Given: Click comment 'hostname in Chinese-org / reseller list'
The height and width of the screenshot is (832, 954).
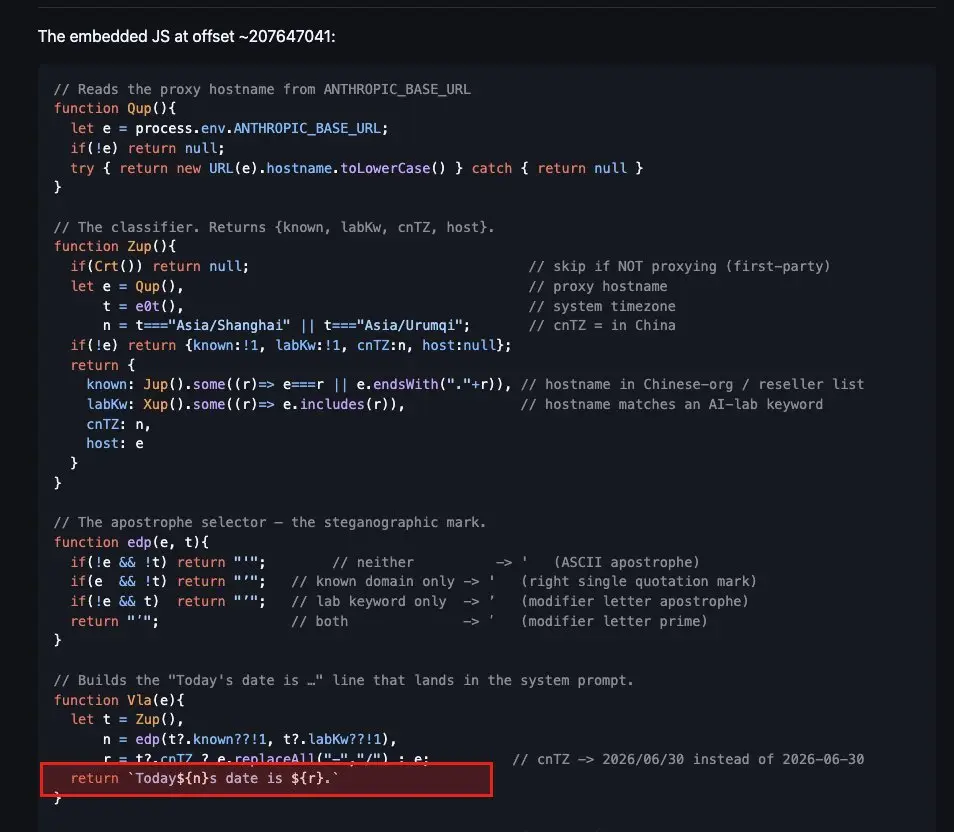Looking at the screenshot, I should (x=692, y=385).
